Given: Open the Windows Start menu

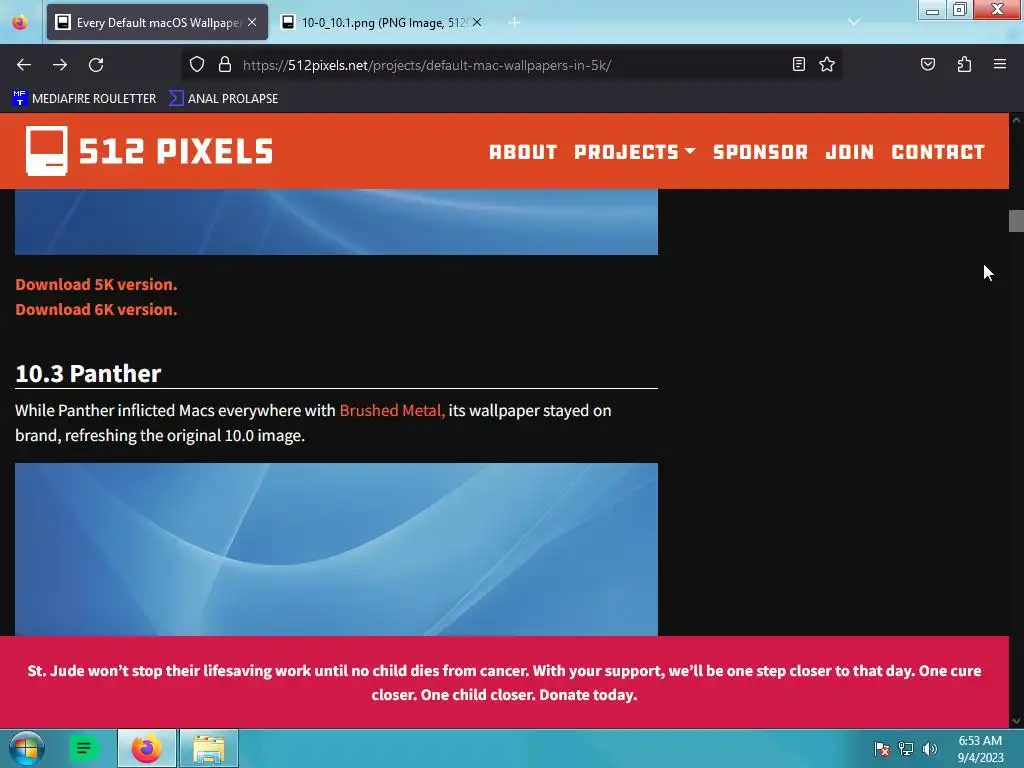Looking at the screenshot, I should coord(26,748).
